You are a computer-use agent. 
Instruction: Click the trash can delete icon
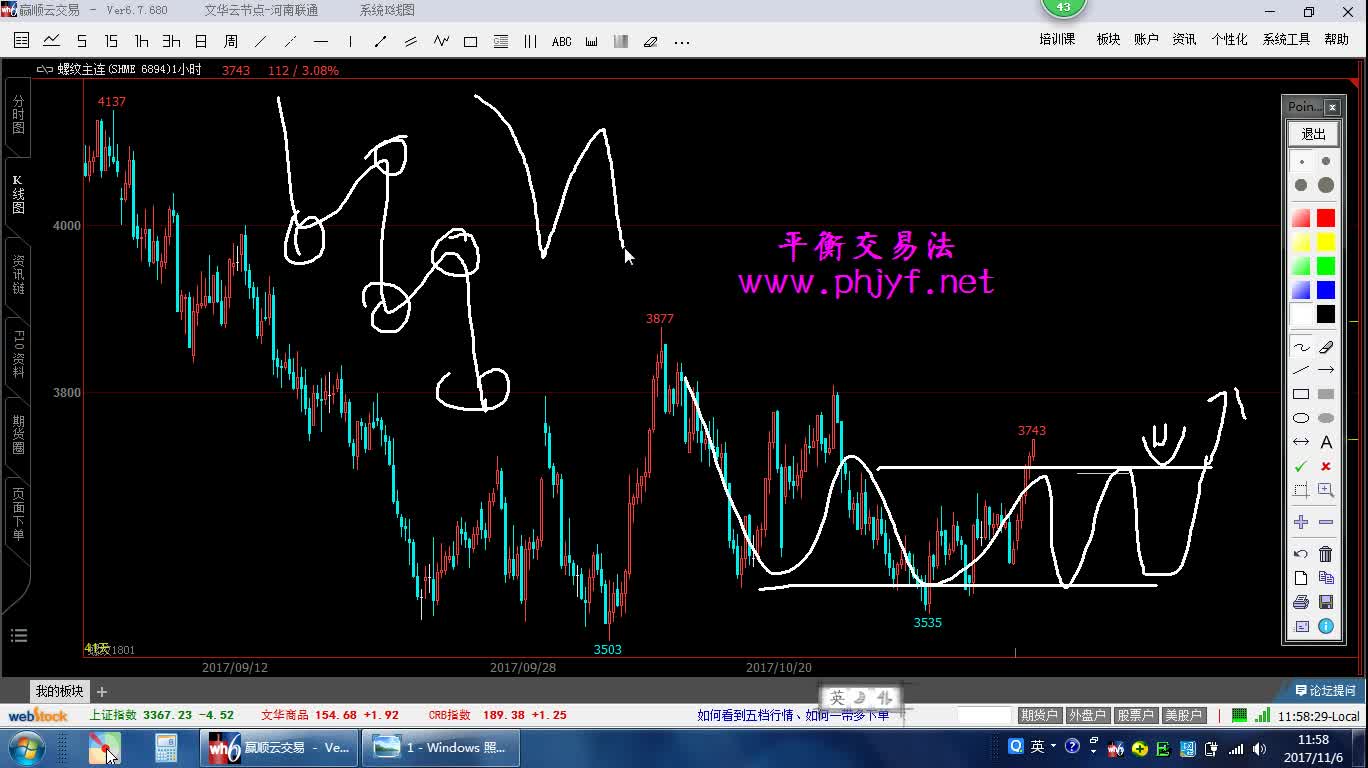(1326, 554)
